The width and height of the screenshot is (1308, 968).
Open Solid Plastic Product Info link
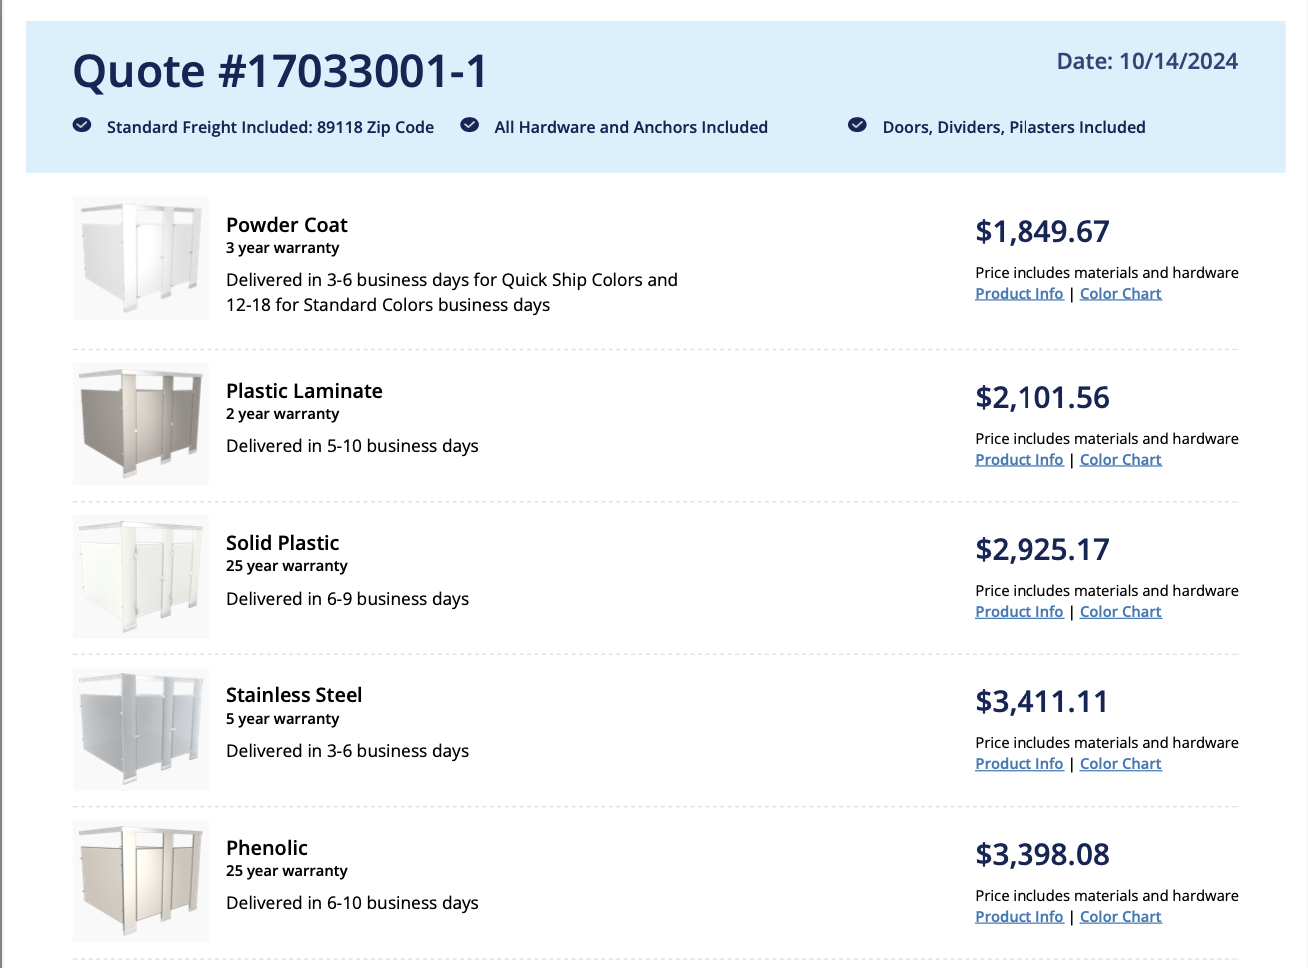tap(1019, 612)
